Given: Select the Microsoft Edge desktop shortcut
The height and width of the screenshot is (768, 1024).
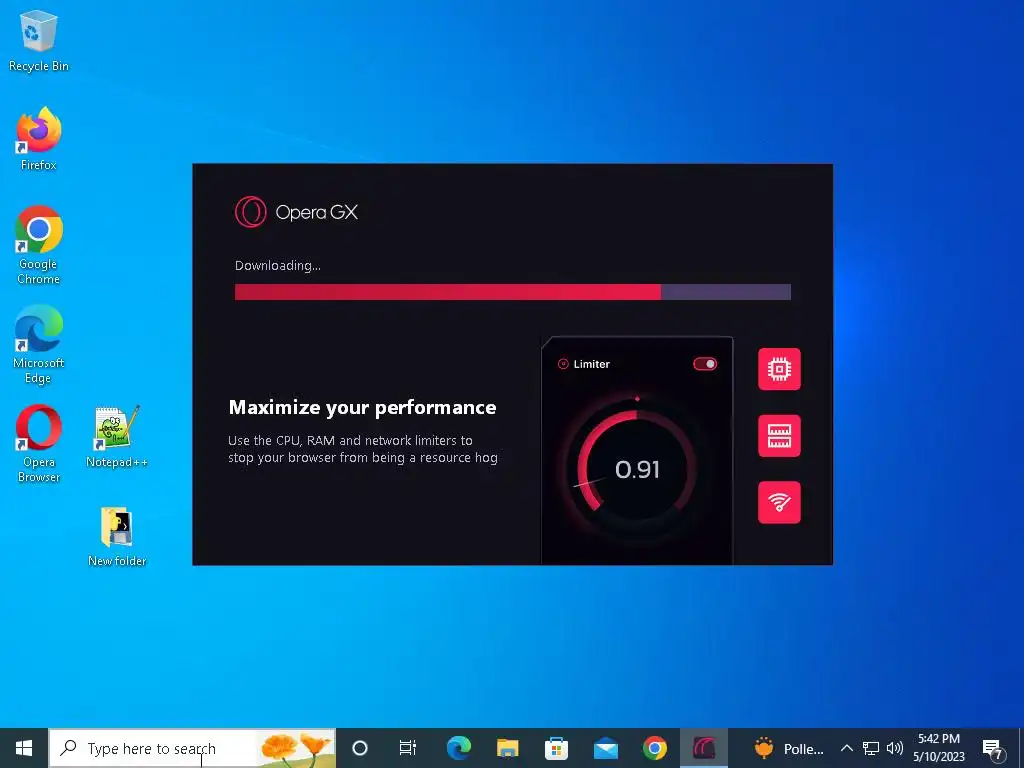Looking at the screenshot, I should point(39,344).
